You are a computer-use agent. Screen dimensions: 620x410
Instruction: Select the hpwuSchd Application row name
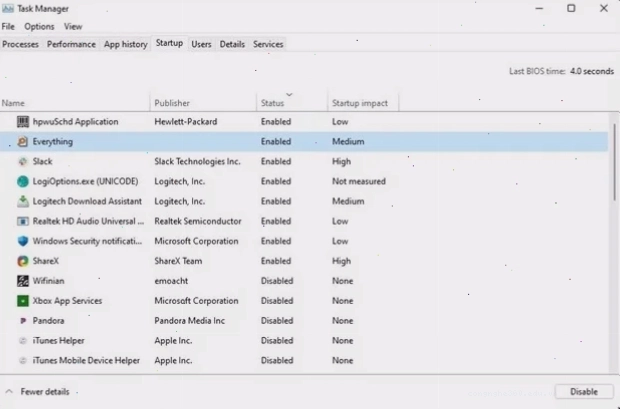point(76,122)
